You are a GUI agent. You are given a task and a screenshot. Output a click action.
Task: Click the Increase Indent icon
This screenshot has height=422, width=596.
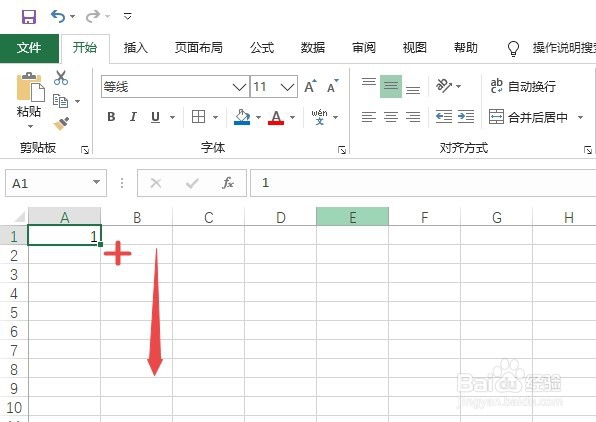[x=466, y=117]
